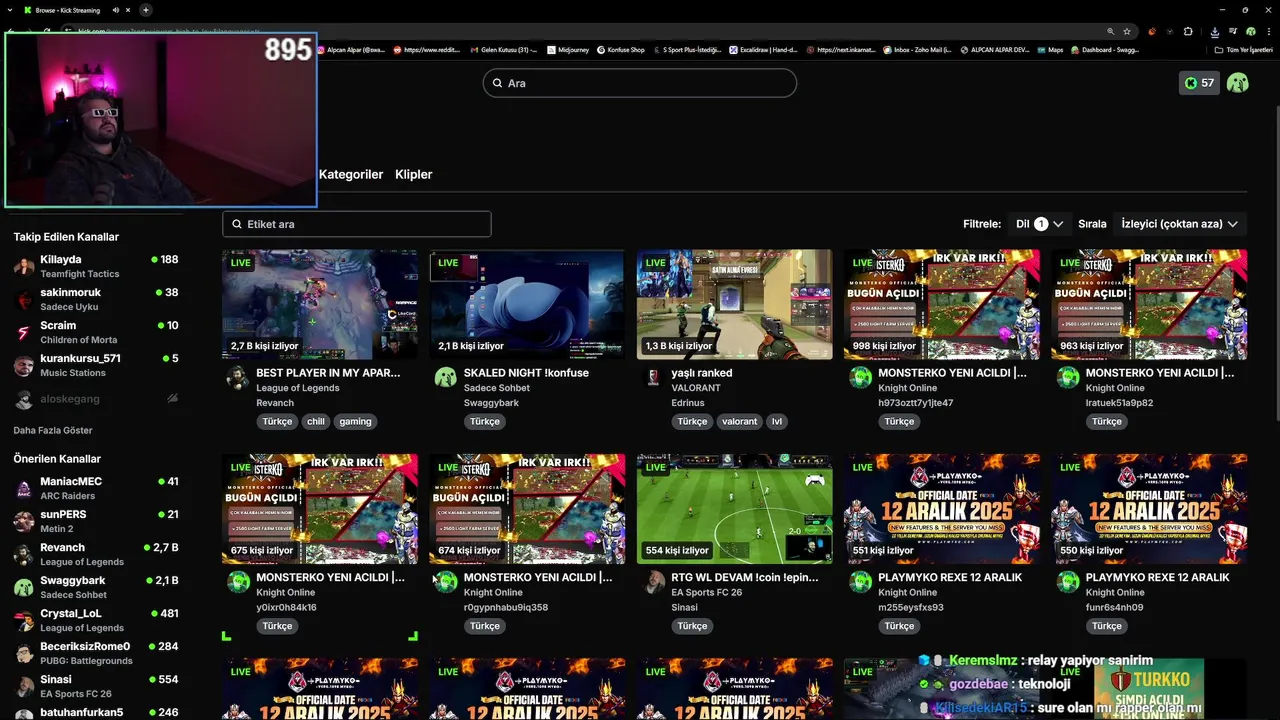1280x720 pixels.
Task: Bookmark this page with the star icon
Action: click(1127, 31)
